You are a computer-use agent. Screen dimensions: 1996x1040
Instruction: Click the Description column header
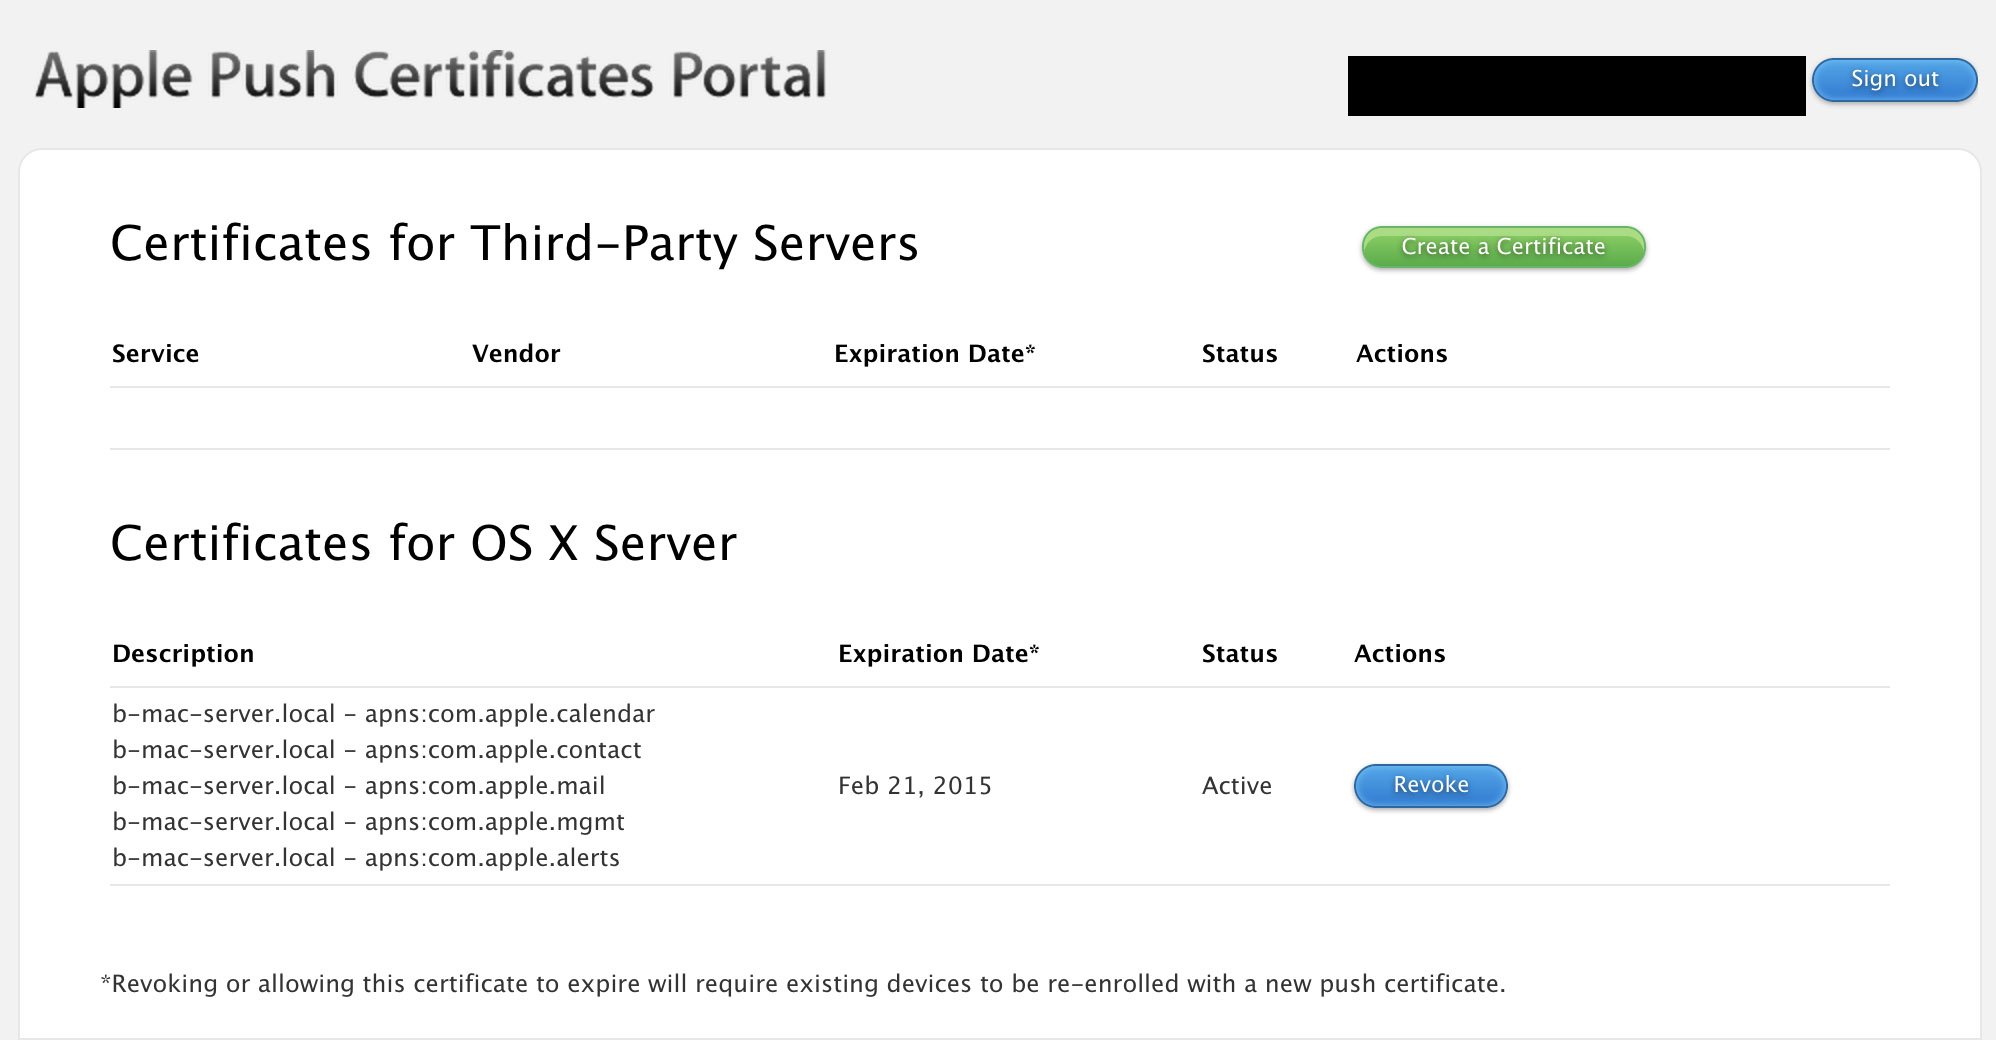[183, 654]
